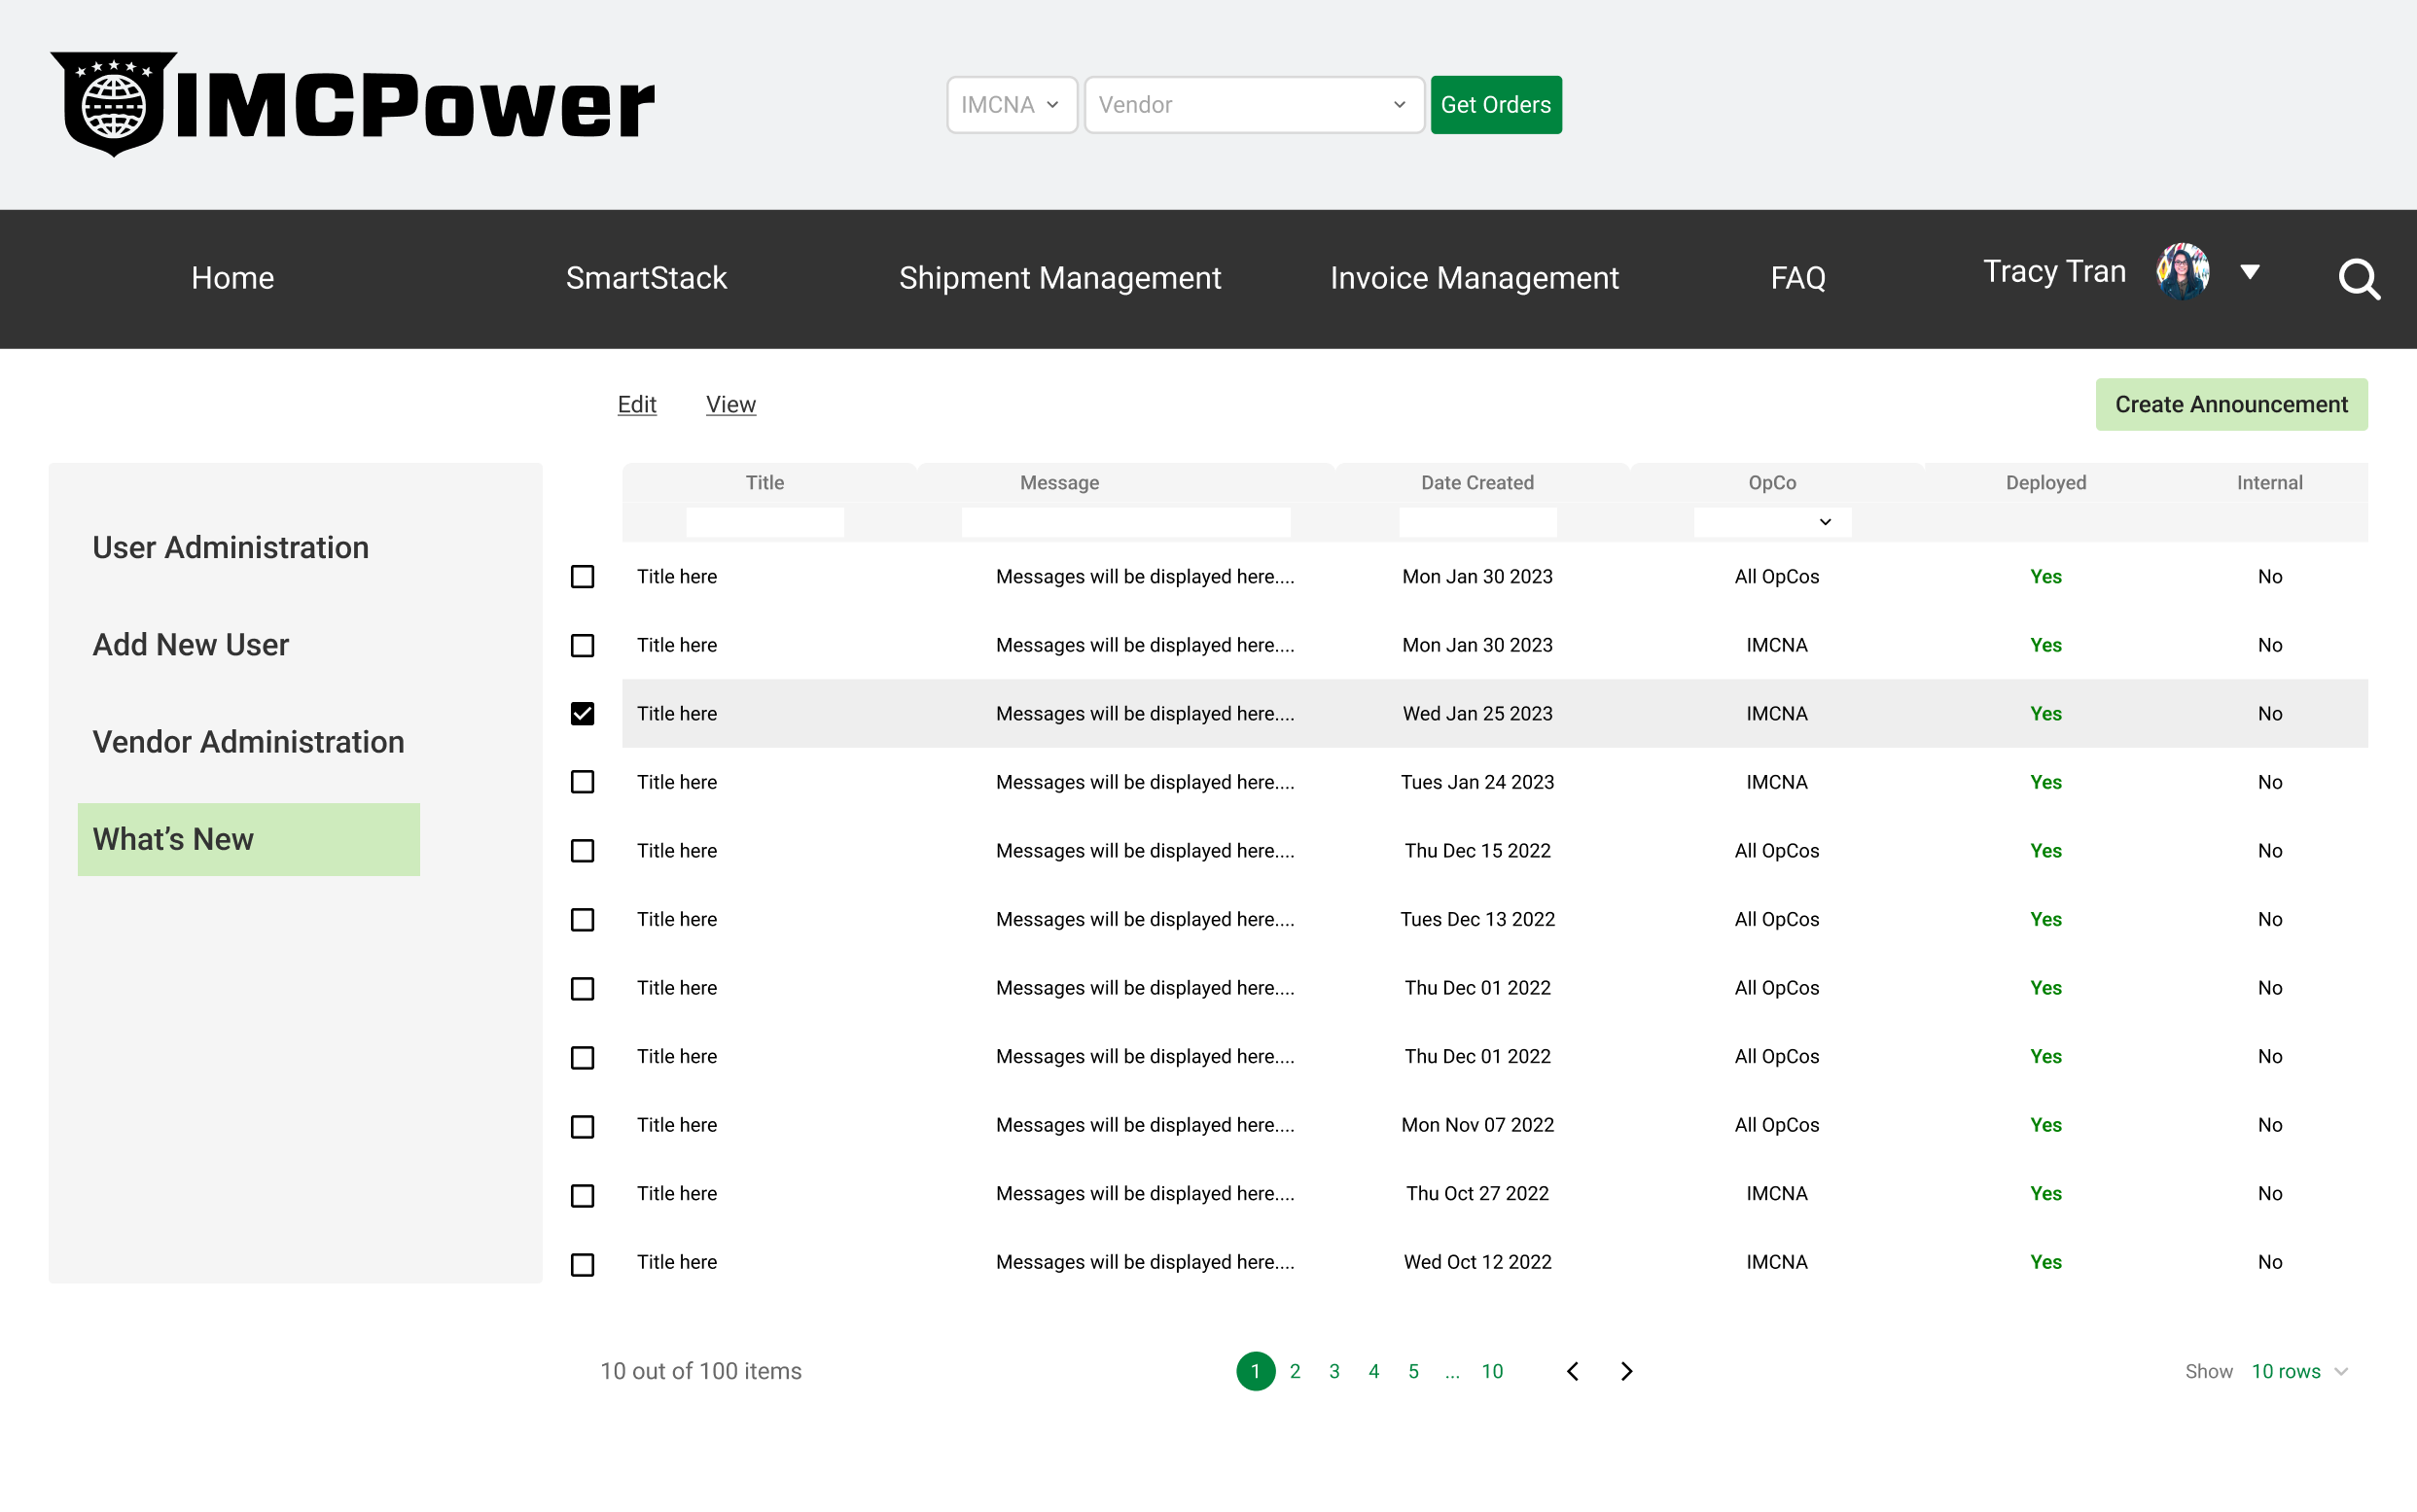Click the Create Announcement button
Image resolution: width=2417 pixels, height=1512 pixels.
click(x=2231, y=404)
